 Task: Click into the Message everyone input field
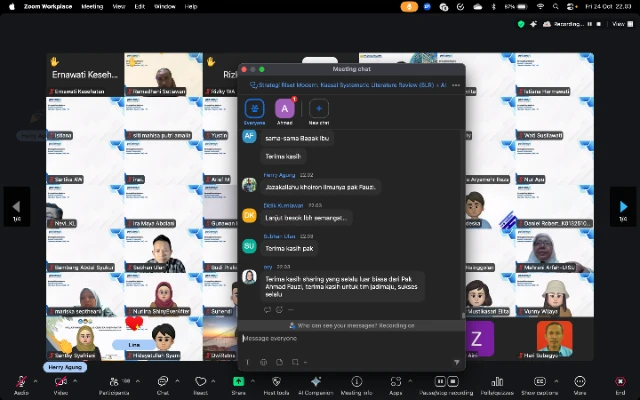pos(351,338)
